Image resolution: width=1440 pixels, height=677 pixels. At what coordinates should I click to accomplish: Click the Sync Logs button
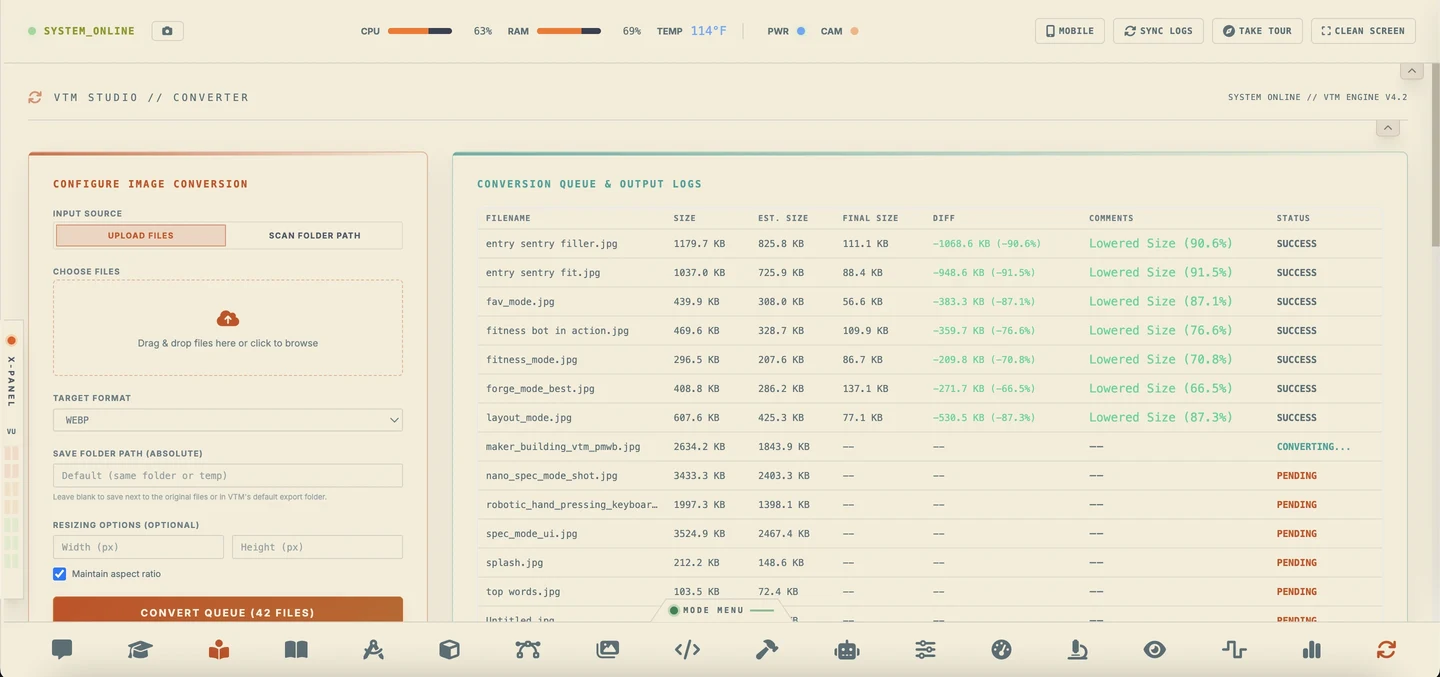coord(1158,31)
